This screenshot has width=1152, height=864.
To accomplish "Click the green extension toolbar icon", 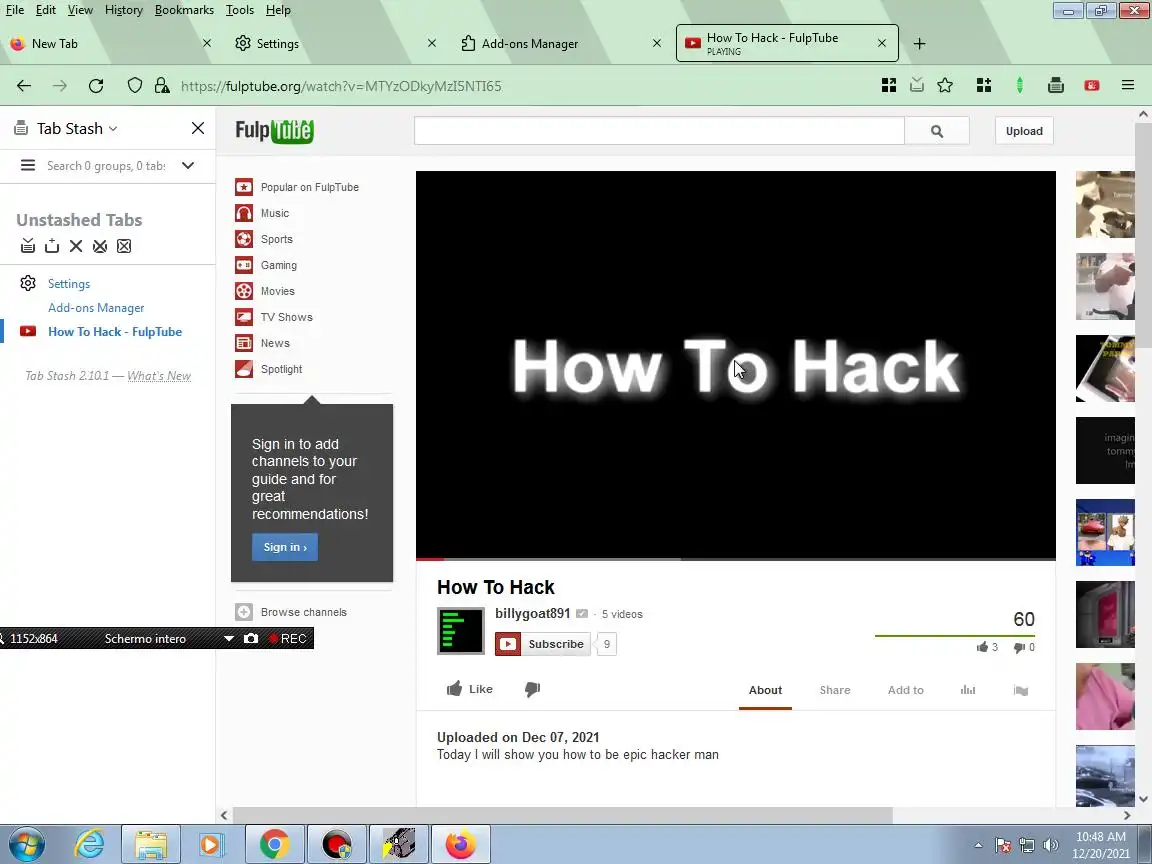I will (1020, 86).
